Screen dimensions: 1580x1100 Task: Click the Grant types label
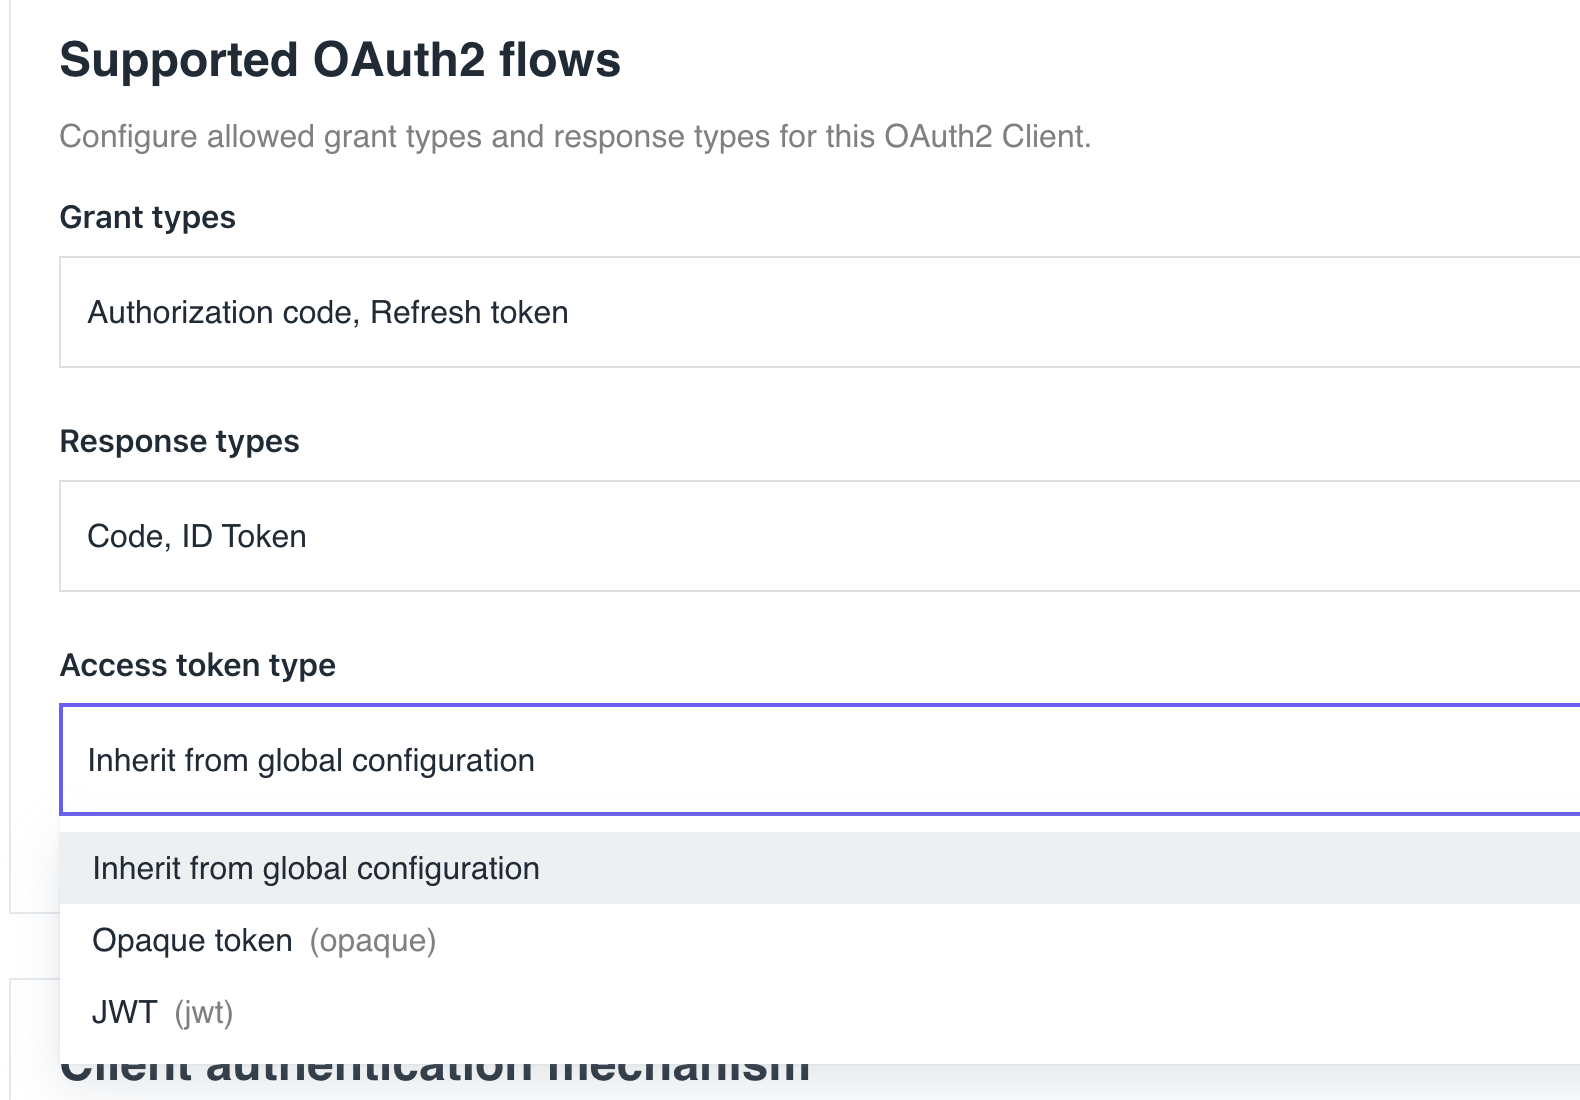(x=148, y=217)
